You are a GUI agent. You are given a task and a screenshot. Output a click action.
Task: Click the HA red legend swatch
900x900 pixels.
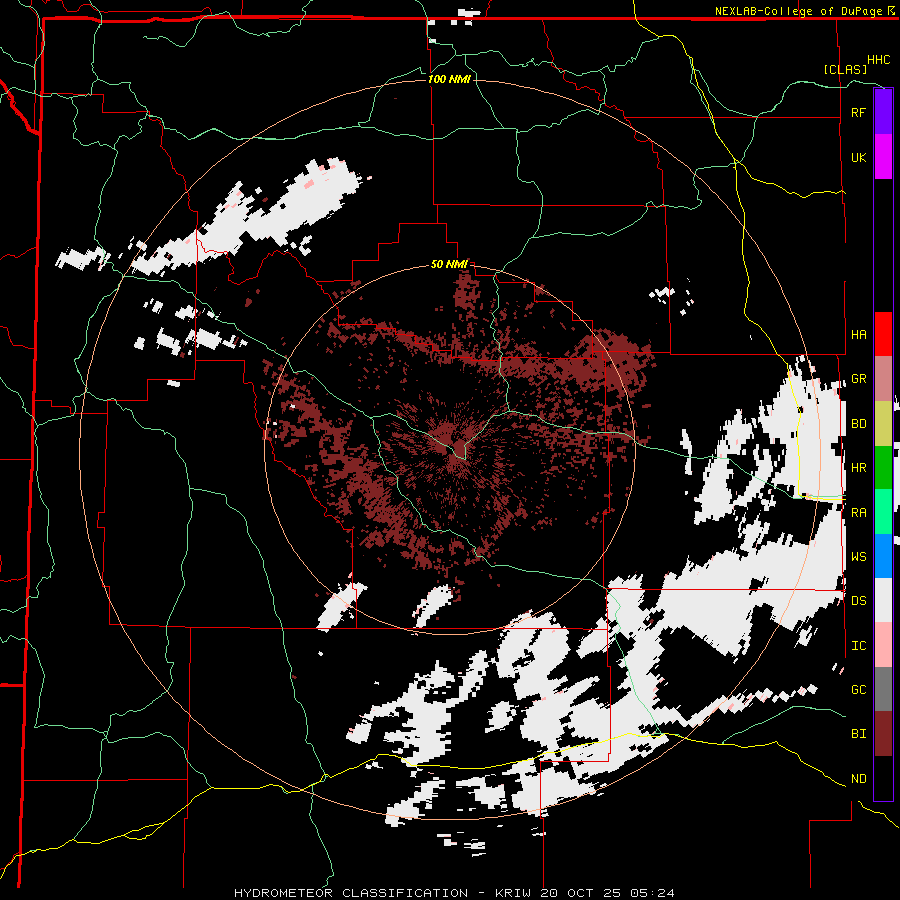point(883,334)
